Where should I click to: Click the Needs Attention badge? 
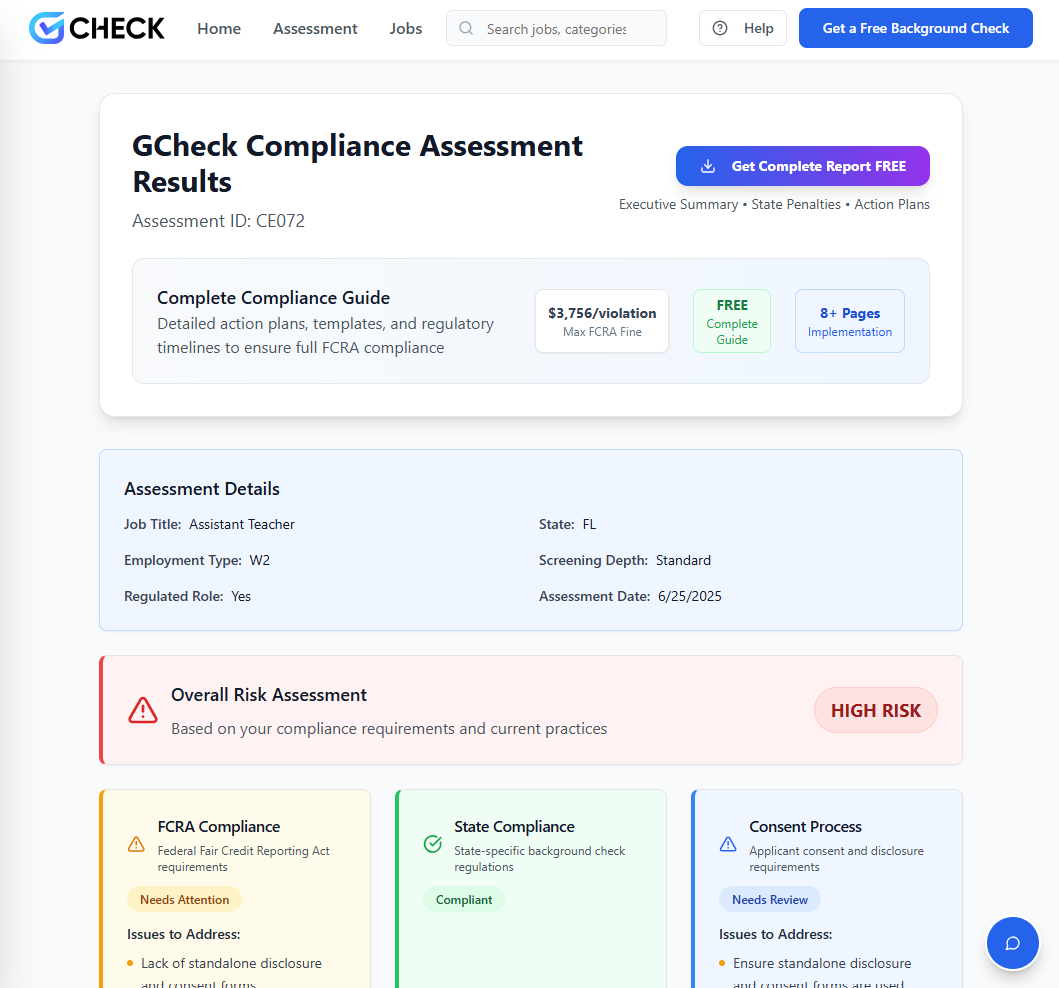184,900
